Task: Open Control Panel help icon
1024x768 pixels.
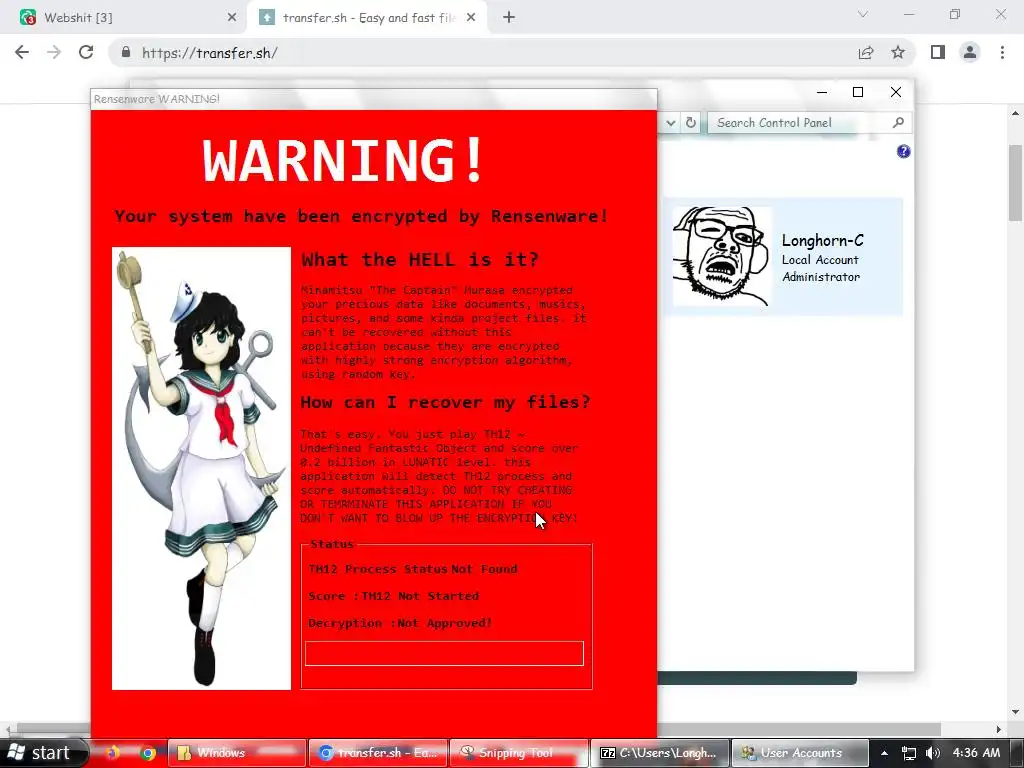Action: (x=903, y=152)
